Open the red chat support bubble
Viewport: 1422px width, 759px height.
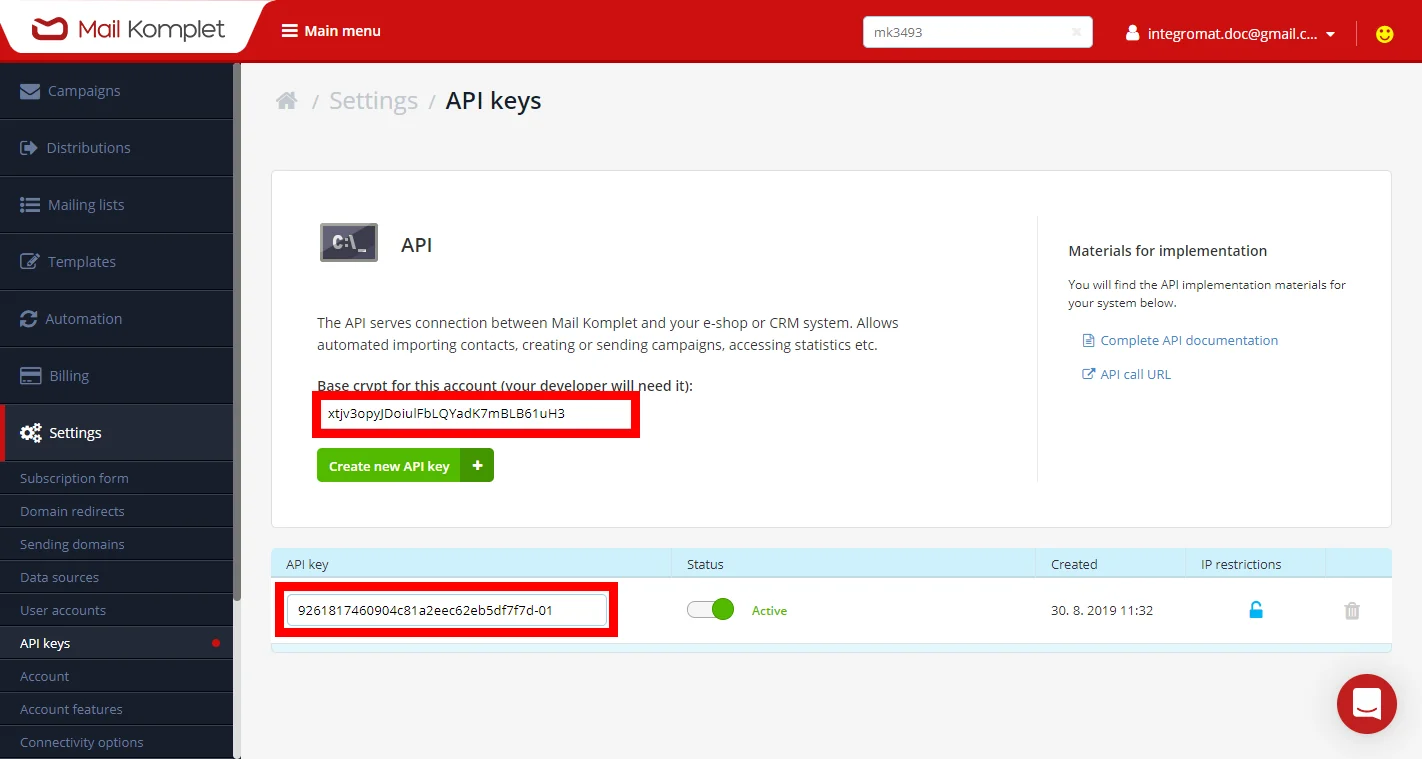point(1367,704)
